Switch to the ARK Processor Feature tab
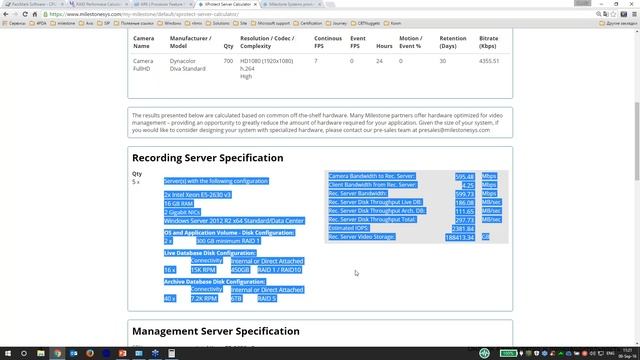This screenshot has height=360, width=640. pos(162,4)
